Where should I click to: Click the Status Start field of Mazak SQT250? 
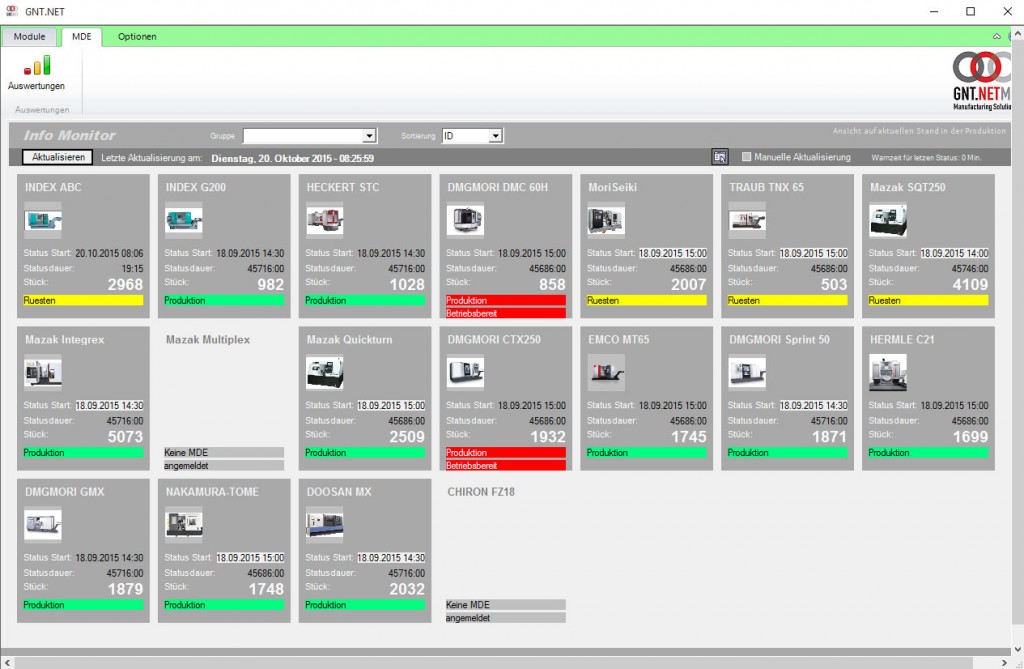pyautogui.click(x=954, y=253)
